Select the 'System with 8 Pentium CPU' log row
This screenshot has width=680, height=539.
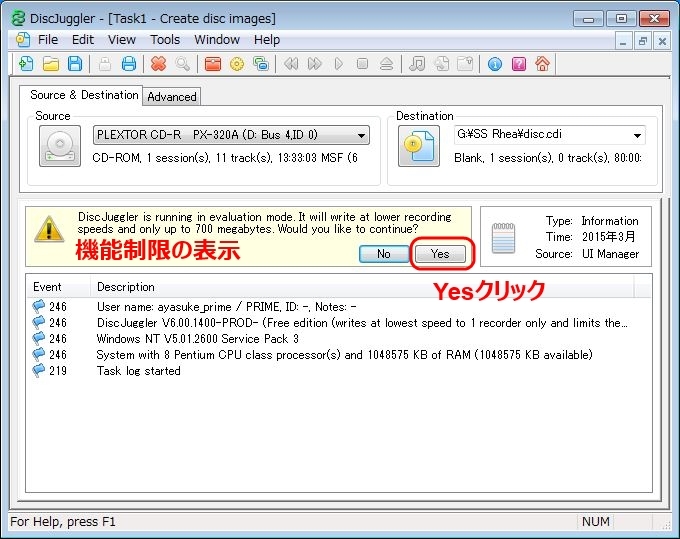click(x=339, y=355)
